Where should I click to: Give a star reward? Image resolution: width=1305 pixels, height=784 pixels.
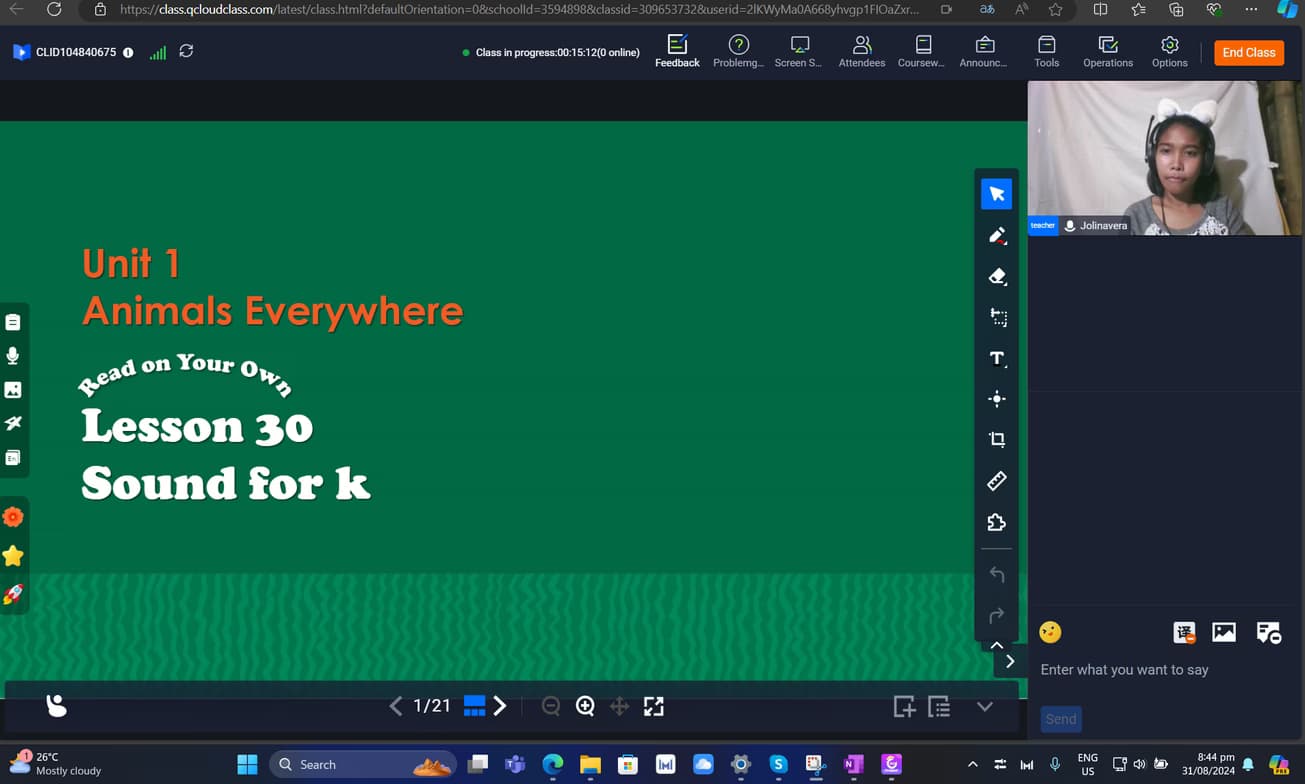click(x=13, y=556)
